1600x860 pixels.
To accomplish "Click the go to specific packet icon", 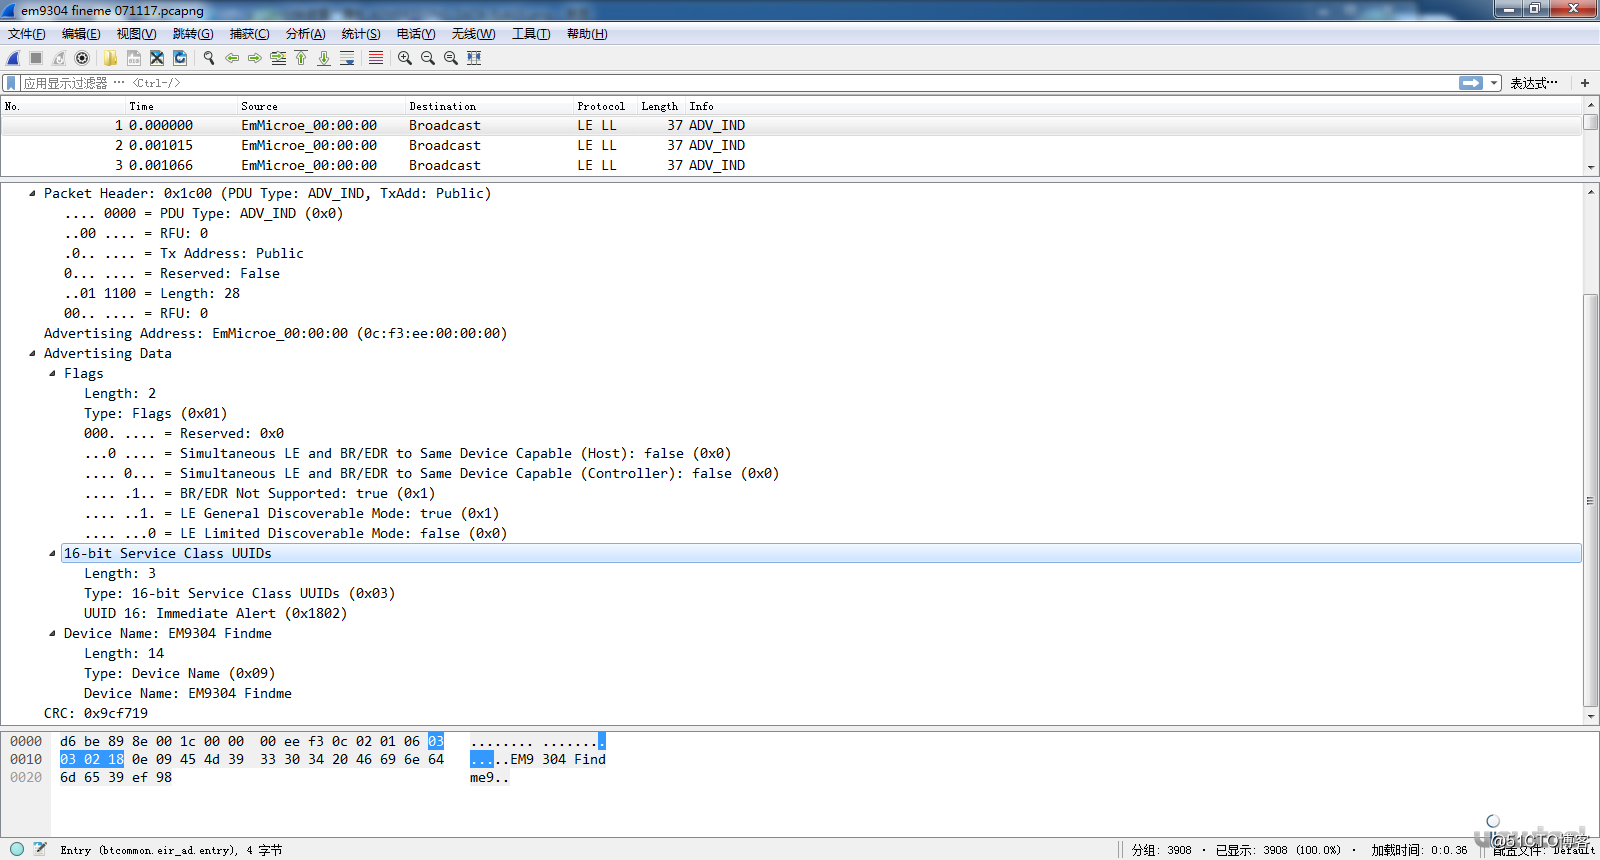I will 278,58.
